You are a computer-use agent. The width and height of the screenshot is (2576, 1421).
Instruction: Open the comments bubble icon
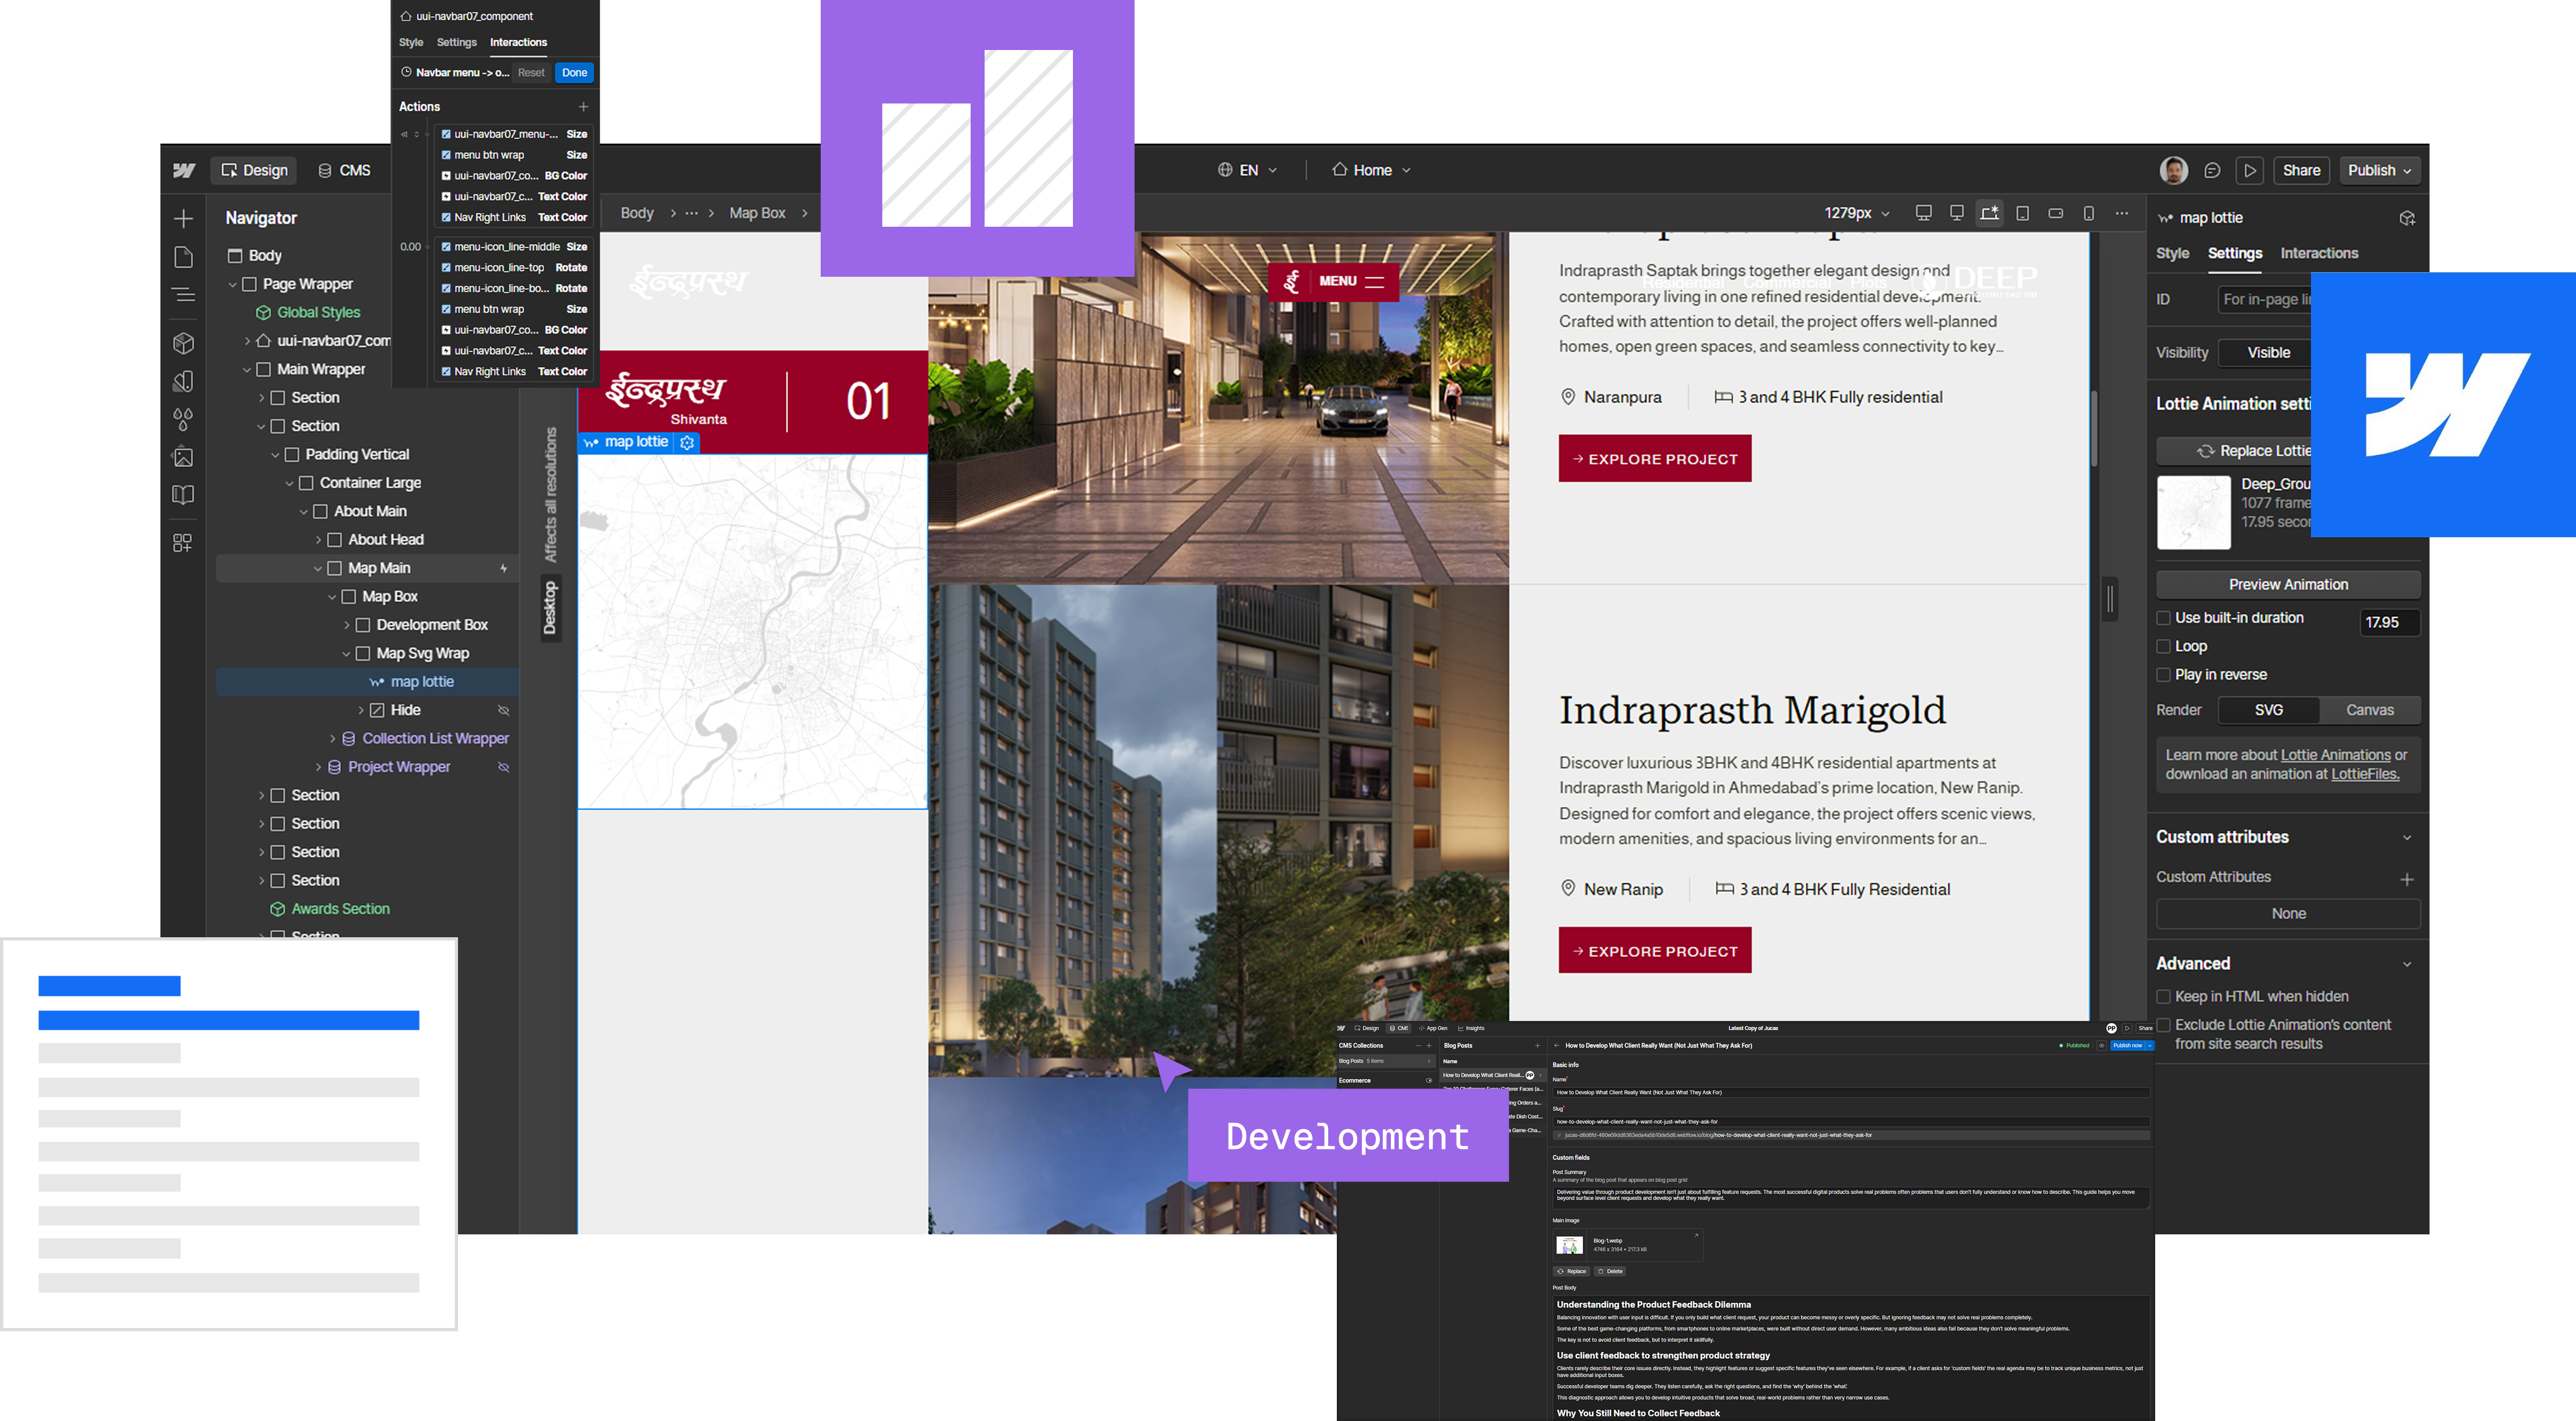pos(2212,171)
